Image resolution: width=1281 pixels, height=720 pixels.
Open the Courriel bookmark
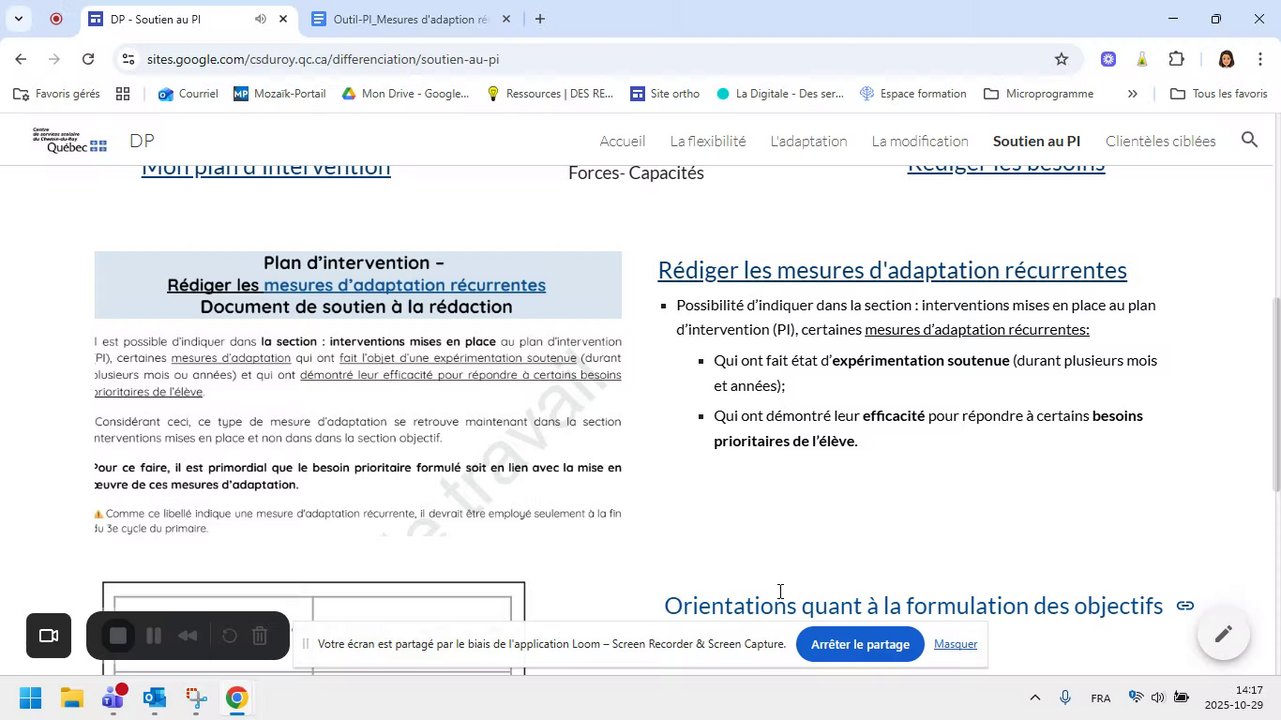(188, 94)
